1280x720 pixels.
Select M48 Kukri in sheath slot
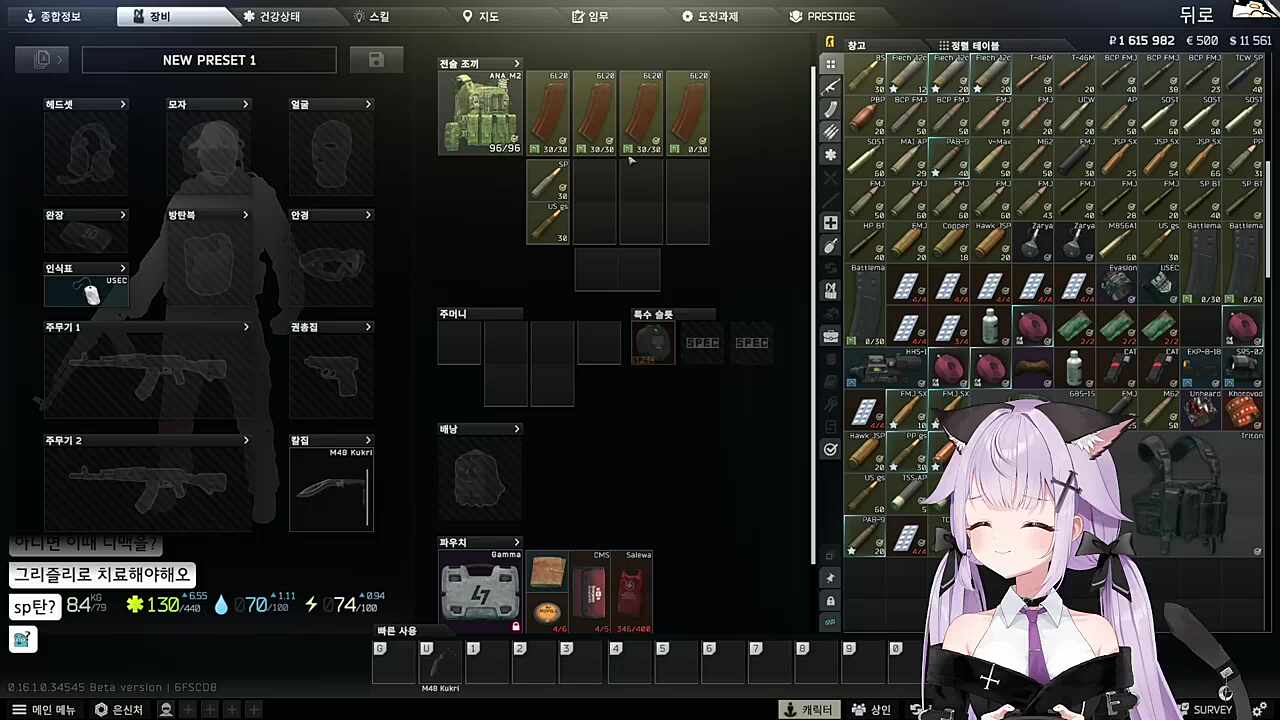(331, 489)
